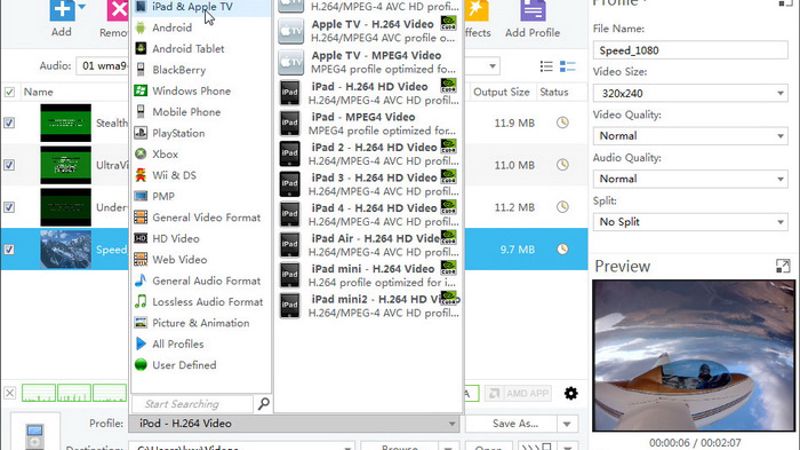The width and height of the screenshot is (800, 450).
Task: Close the CPU graph panel
Action: pos(9,393)
